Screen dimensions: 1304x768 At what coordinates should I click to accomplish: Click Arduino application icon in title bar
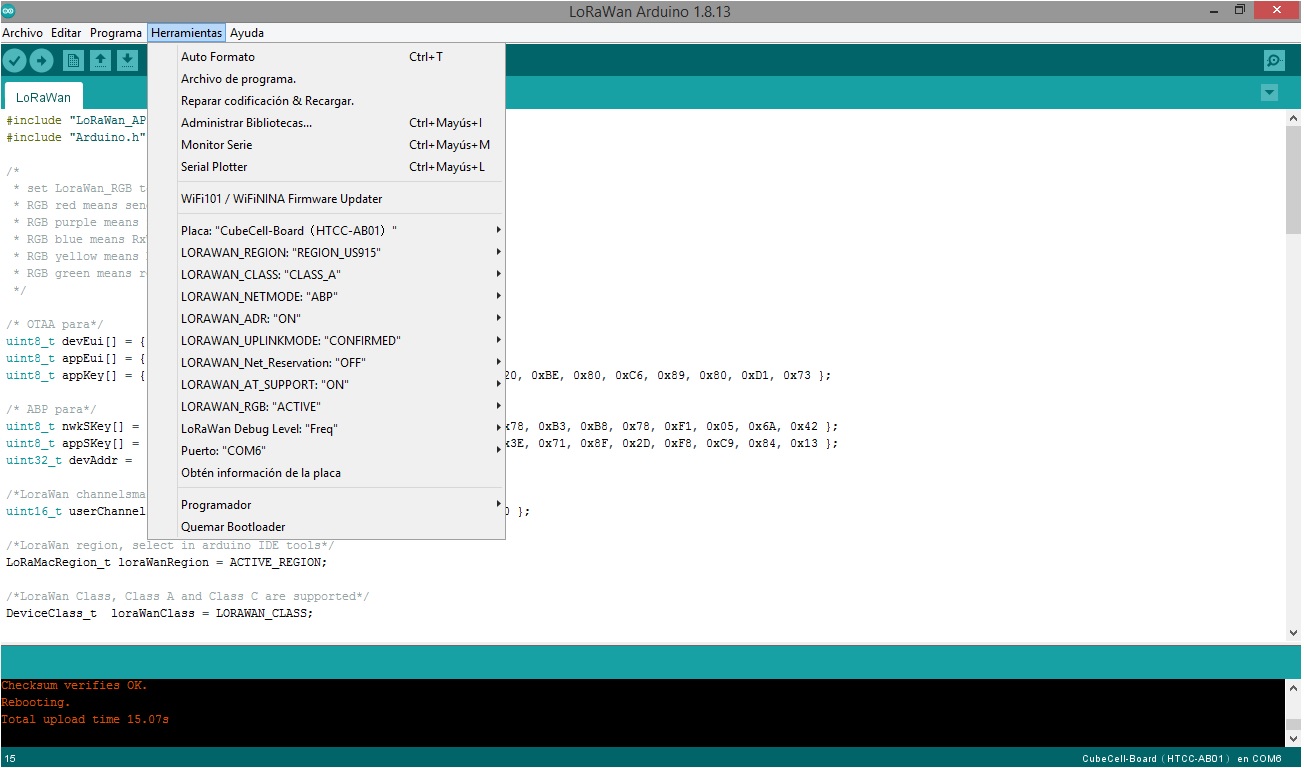pyautogui.click(x=9, y=10)
